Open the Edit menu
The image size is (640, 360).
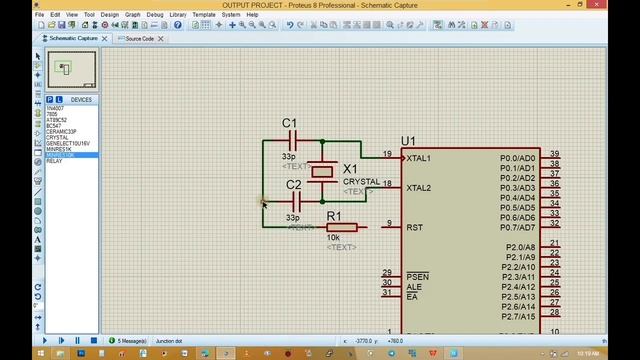(55, 15)
